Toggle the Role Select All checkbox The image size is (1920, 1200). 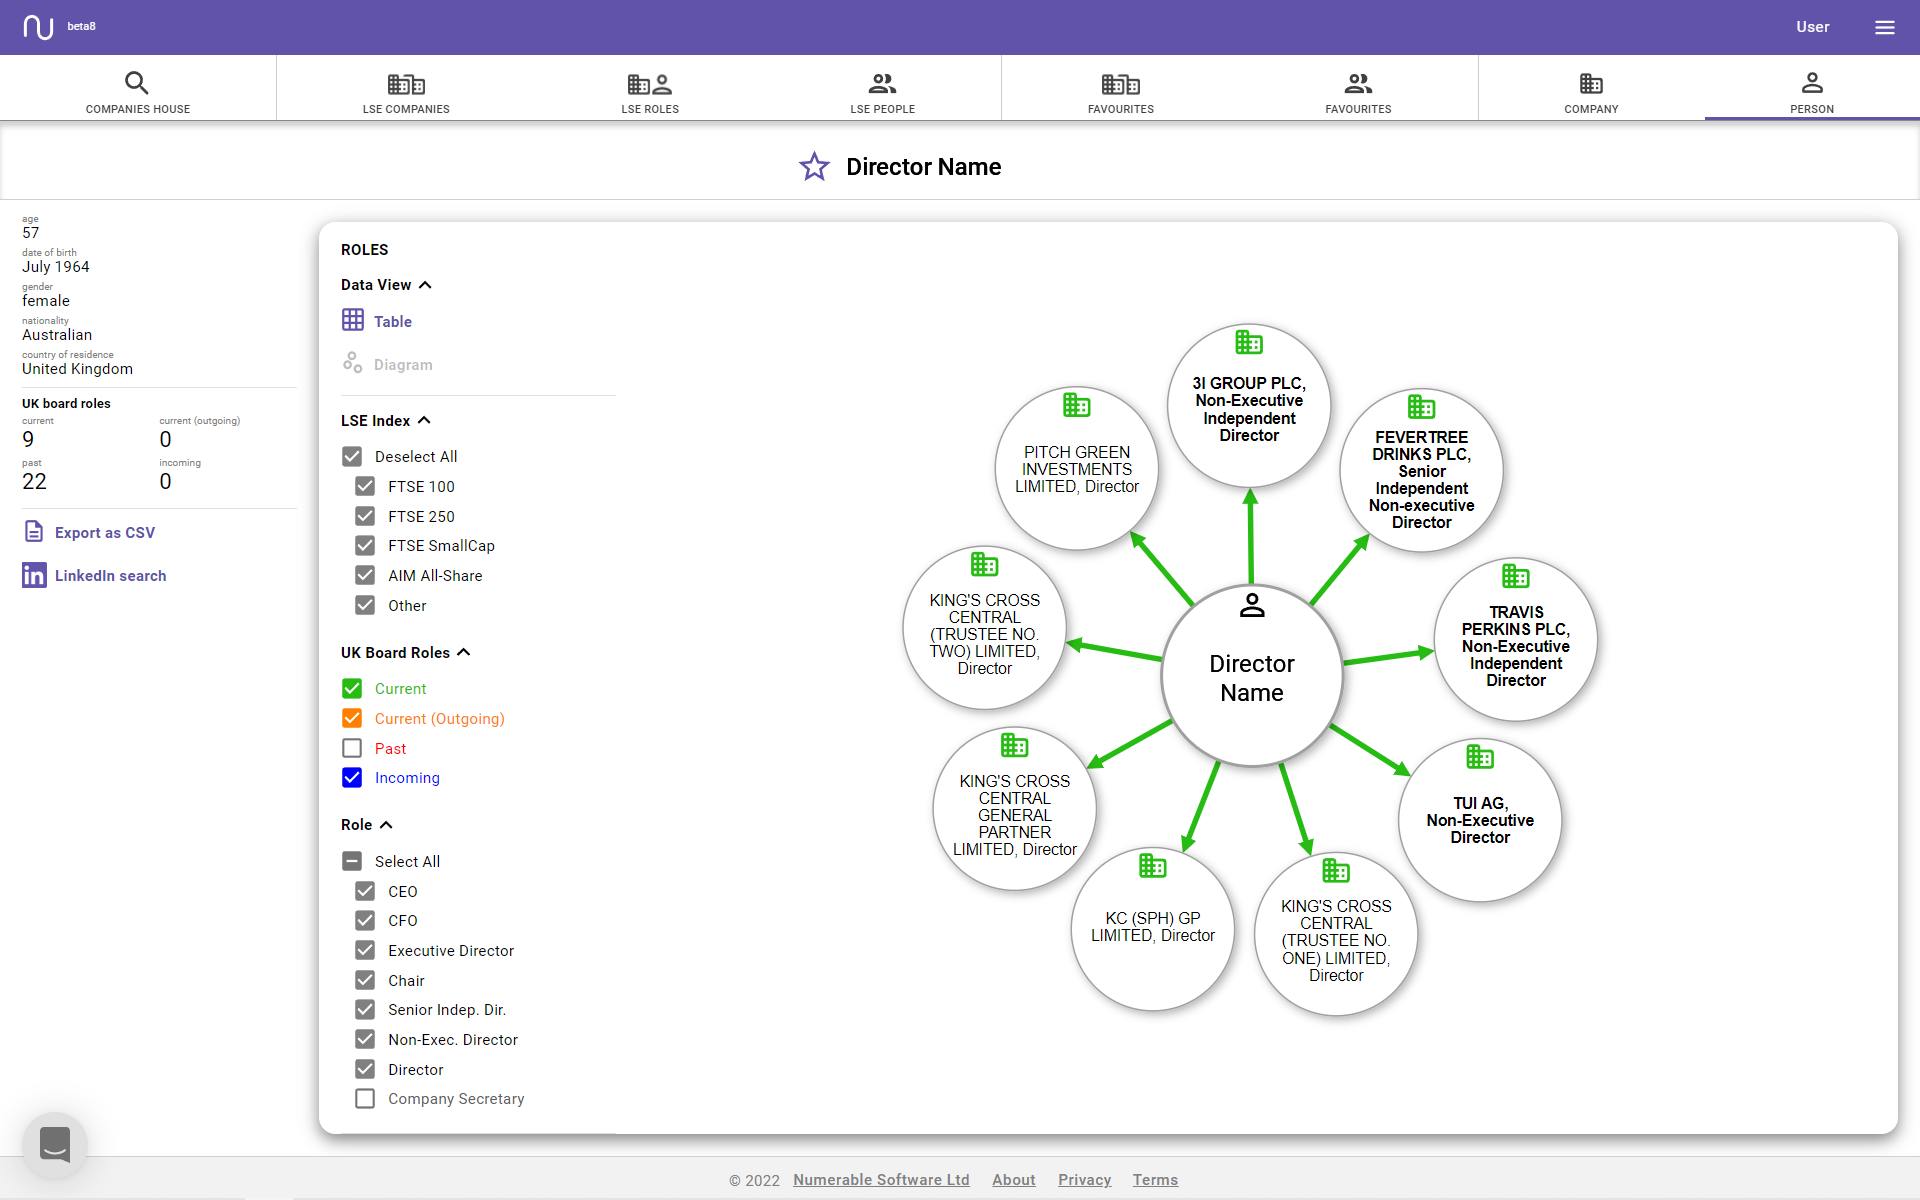(x=352, y=861)
